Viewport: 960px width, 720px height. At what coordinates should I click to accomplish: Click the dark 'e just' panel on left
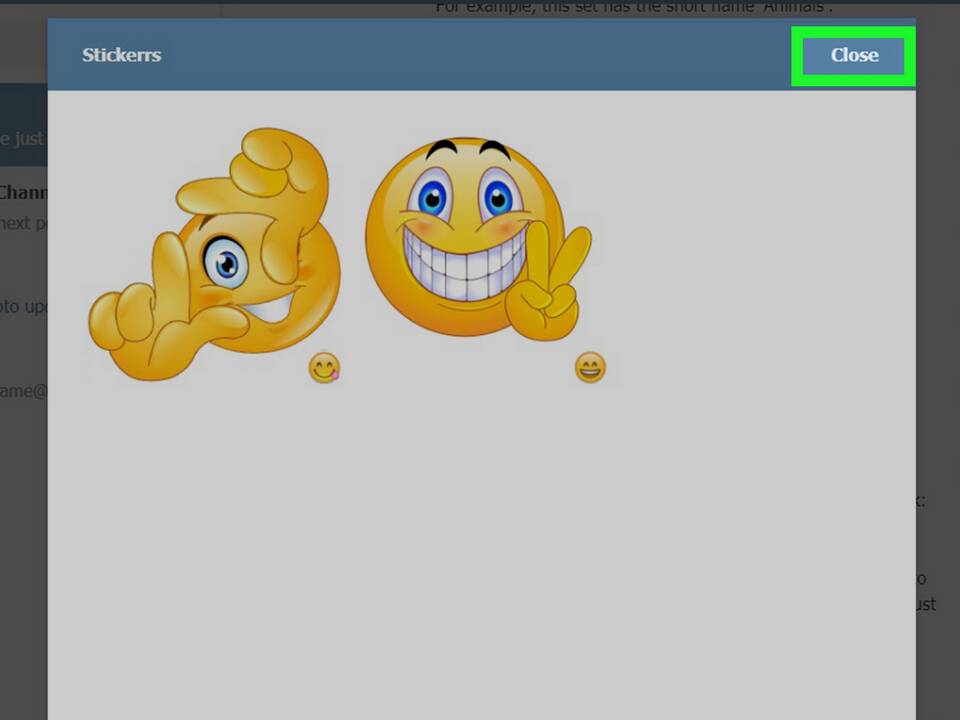[22, 138]
